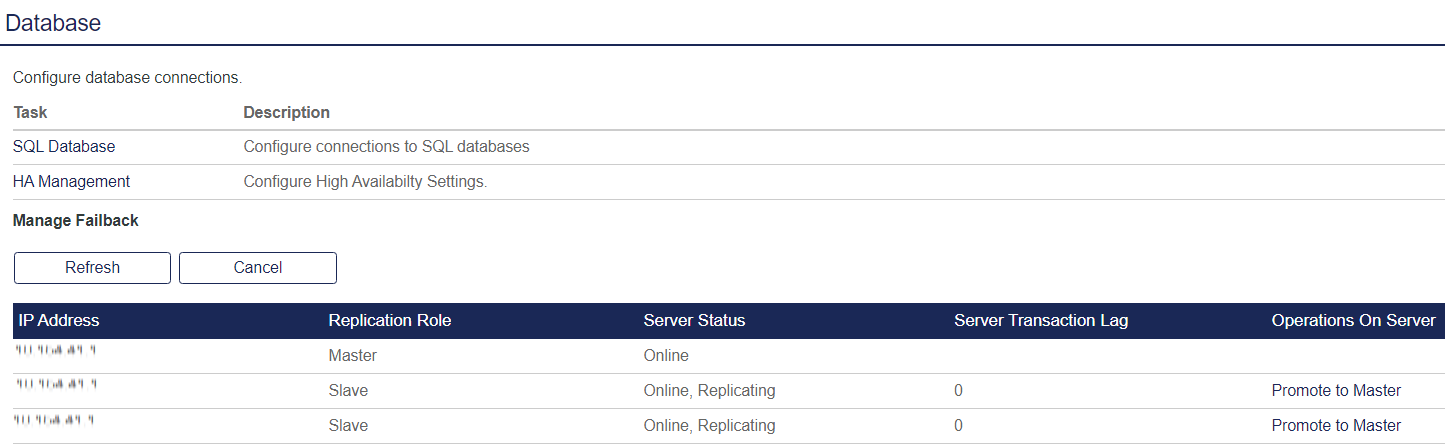The height and width of the screenshot is (447, 1445).
Task: Promote the first Slave server to Master
Action: [x=1336, y=391]
